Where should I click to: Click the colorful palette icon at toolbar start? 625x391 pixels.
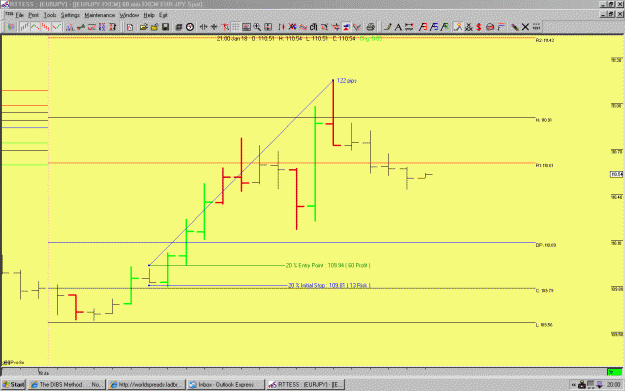point(10,27)
